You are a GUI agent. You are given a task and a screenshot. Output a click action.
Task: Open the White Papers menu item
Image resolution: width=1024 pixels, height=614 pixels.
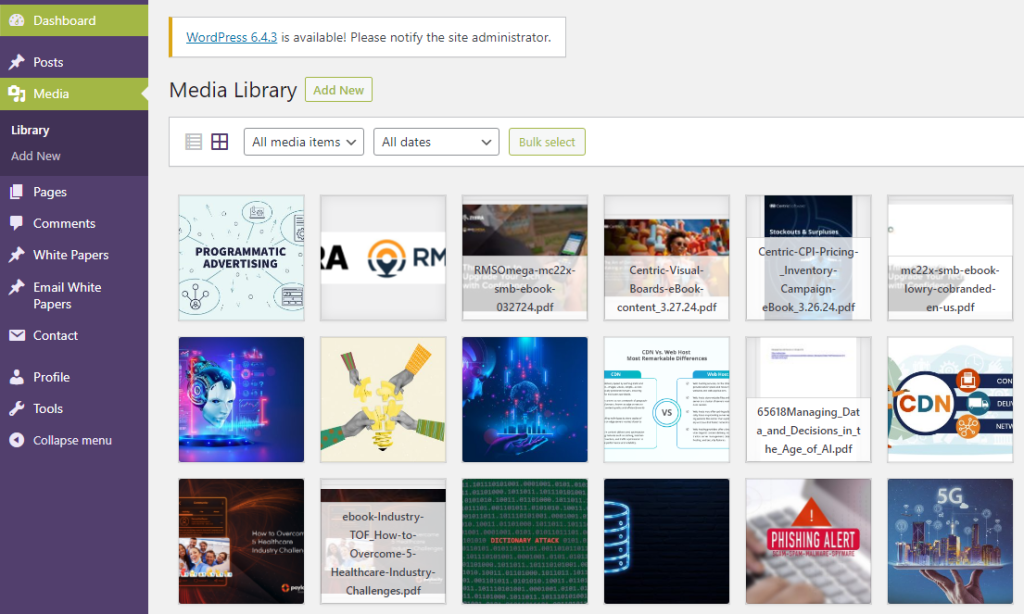tap(74, 255)
